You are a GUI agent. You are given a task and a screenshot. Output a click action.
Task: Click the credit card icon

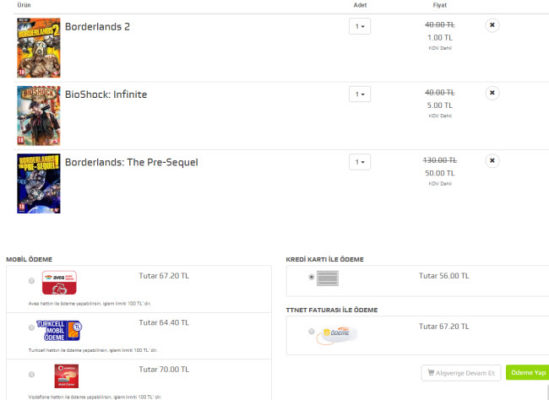pos(327,278)
